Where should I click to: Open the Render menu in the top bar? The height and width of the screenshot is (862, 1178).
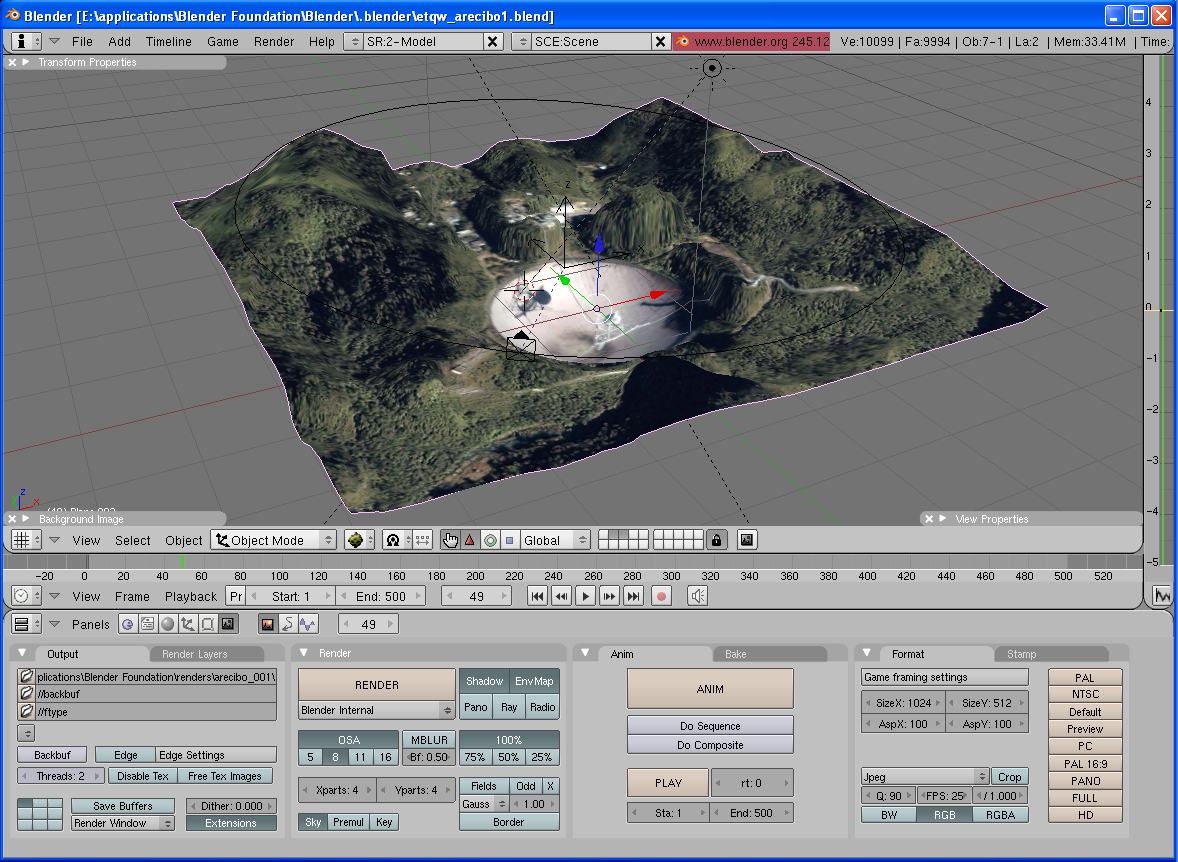click(x=274, y=41)
